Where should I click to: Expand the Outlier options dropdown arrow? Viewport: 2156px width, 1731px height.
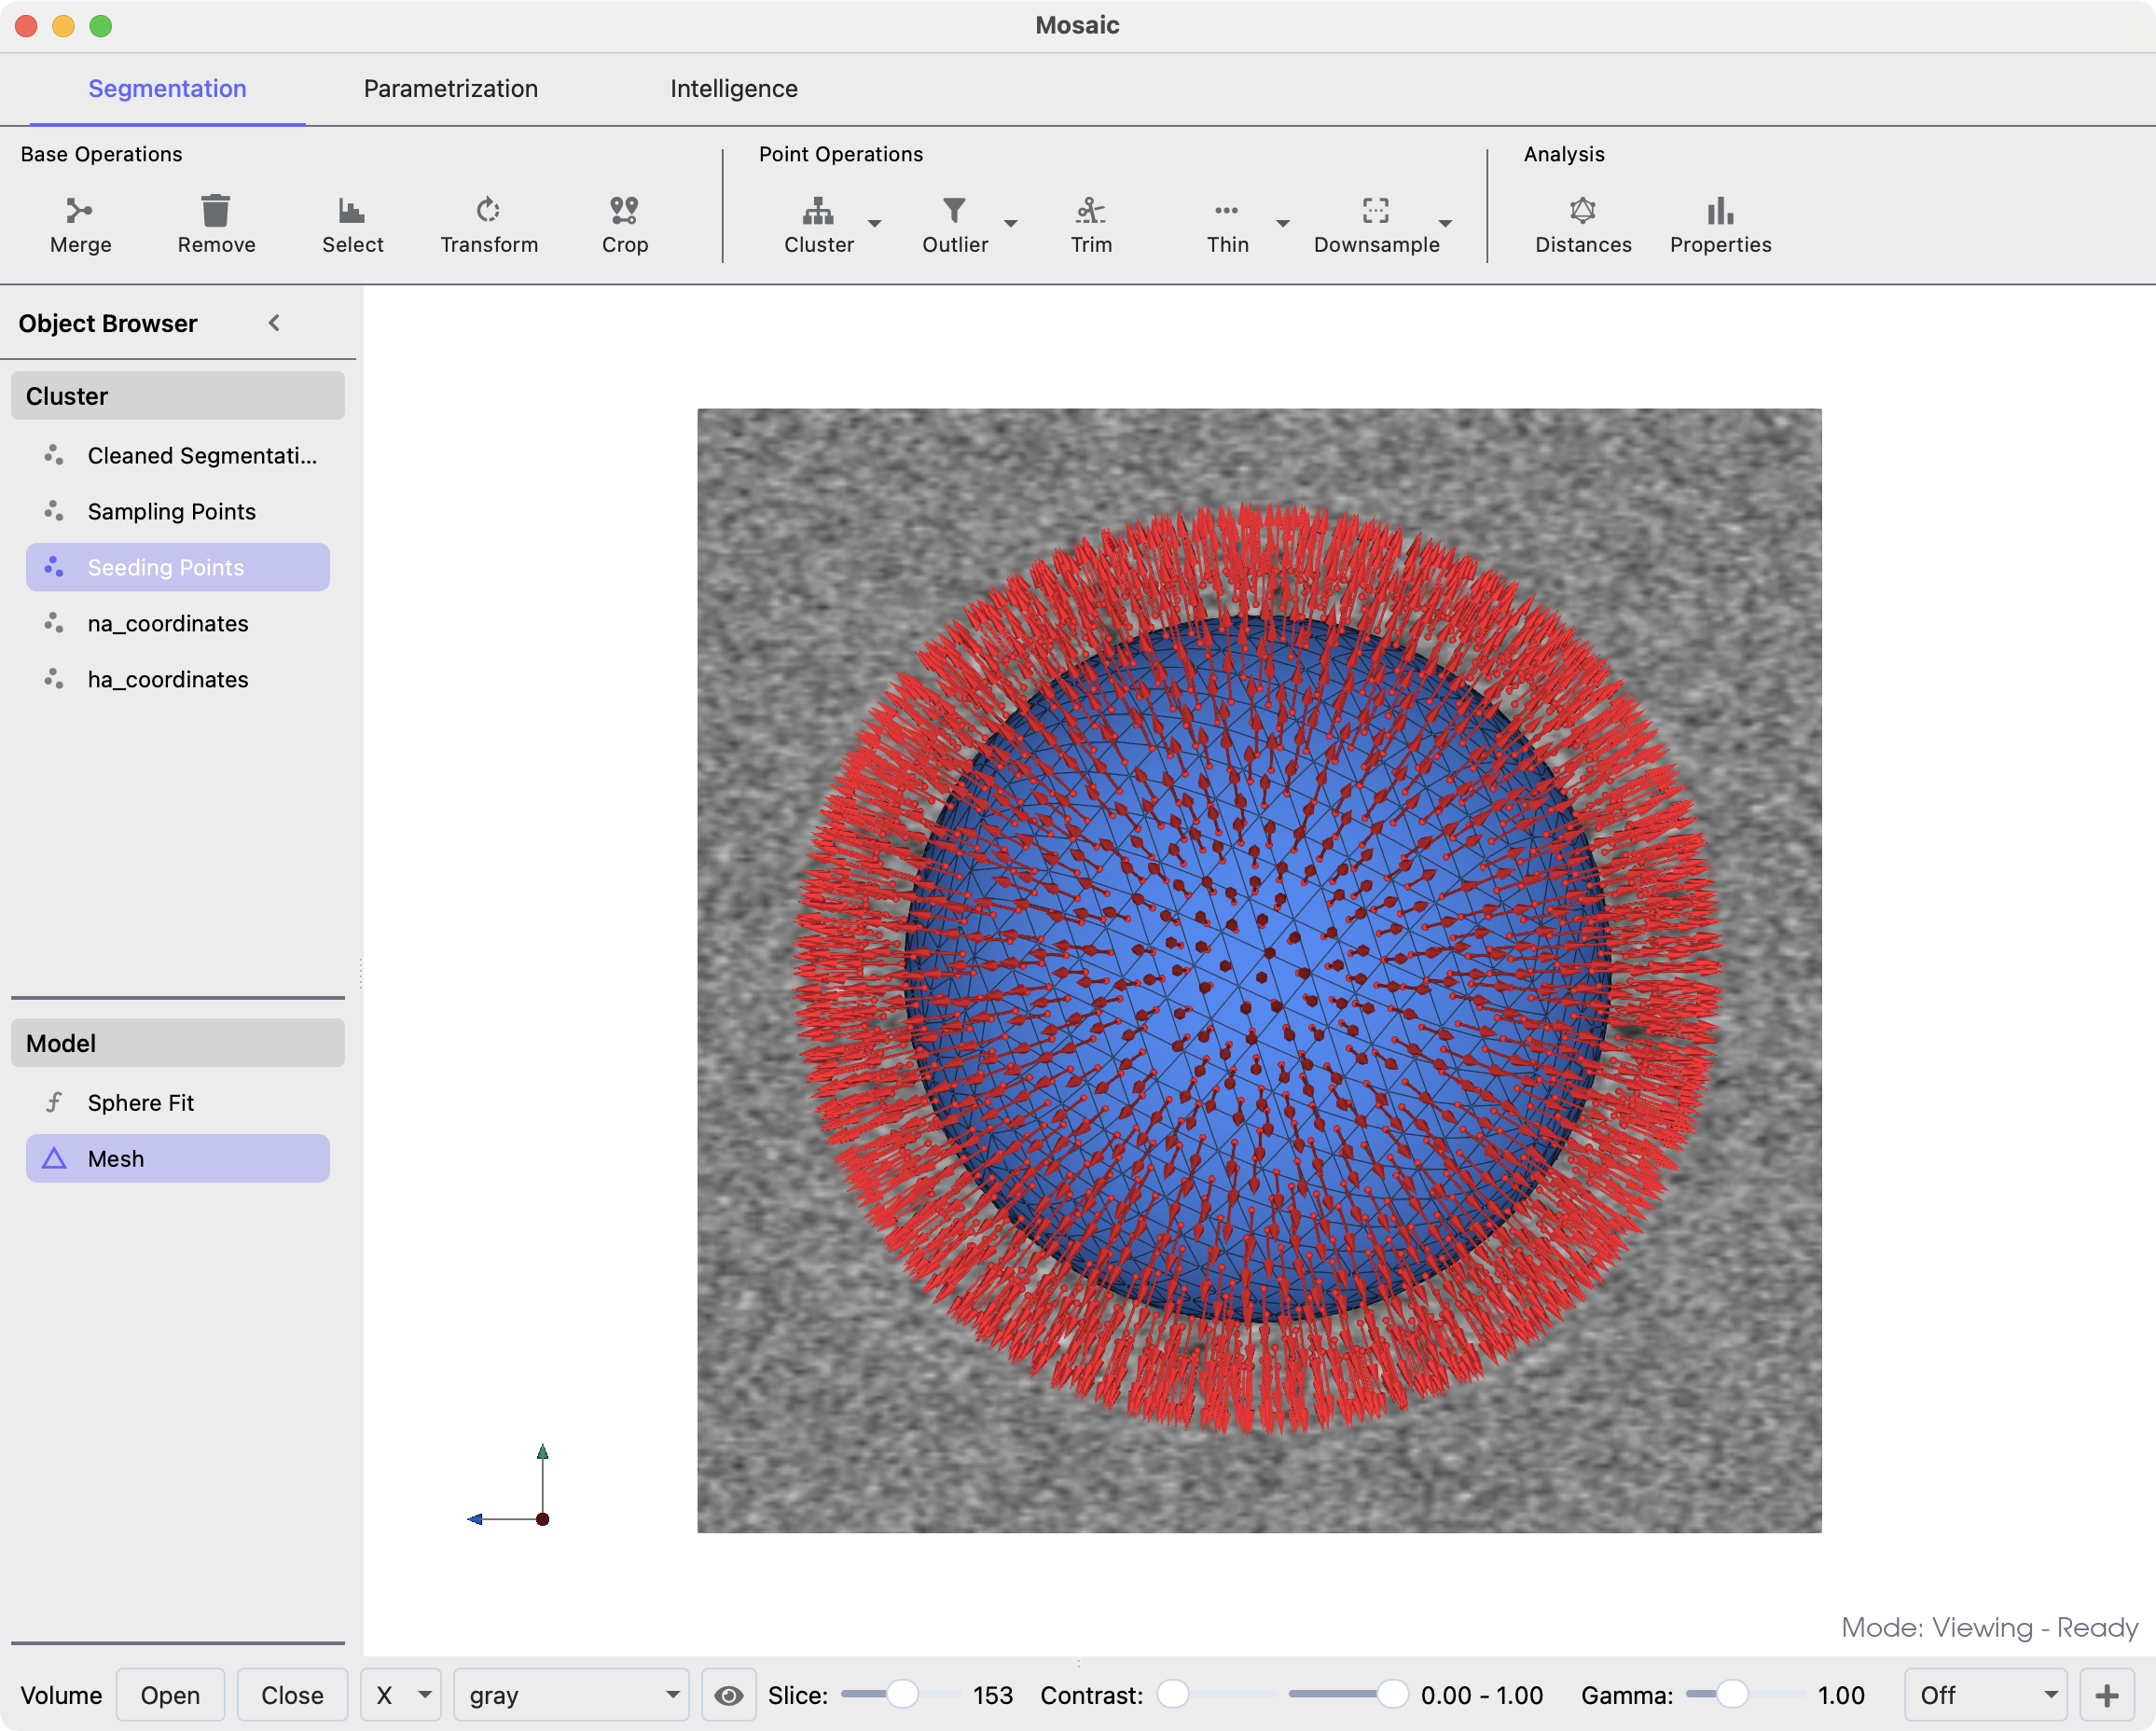click(x=1011, y=223)
